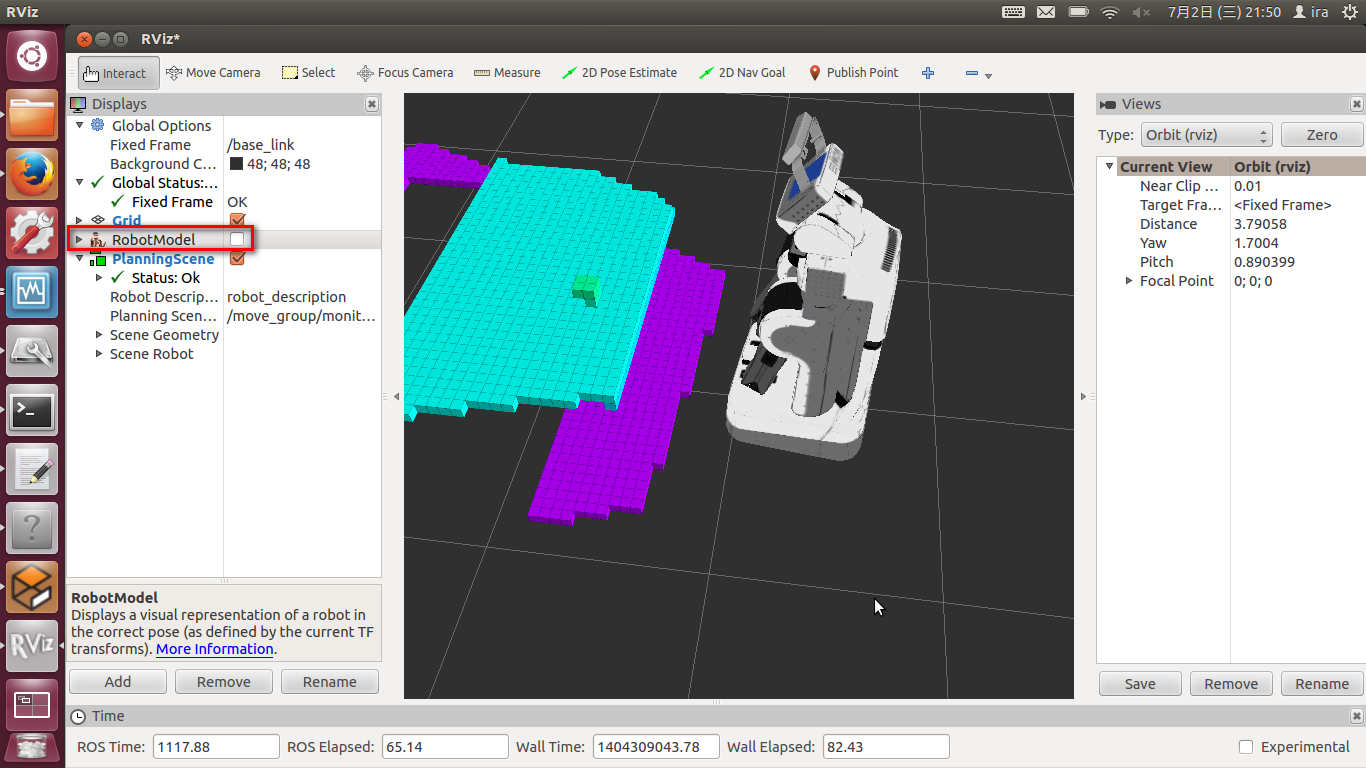Close the Time panel

[x=1357, y=716]
